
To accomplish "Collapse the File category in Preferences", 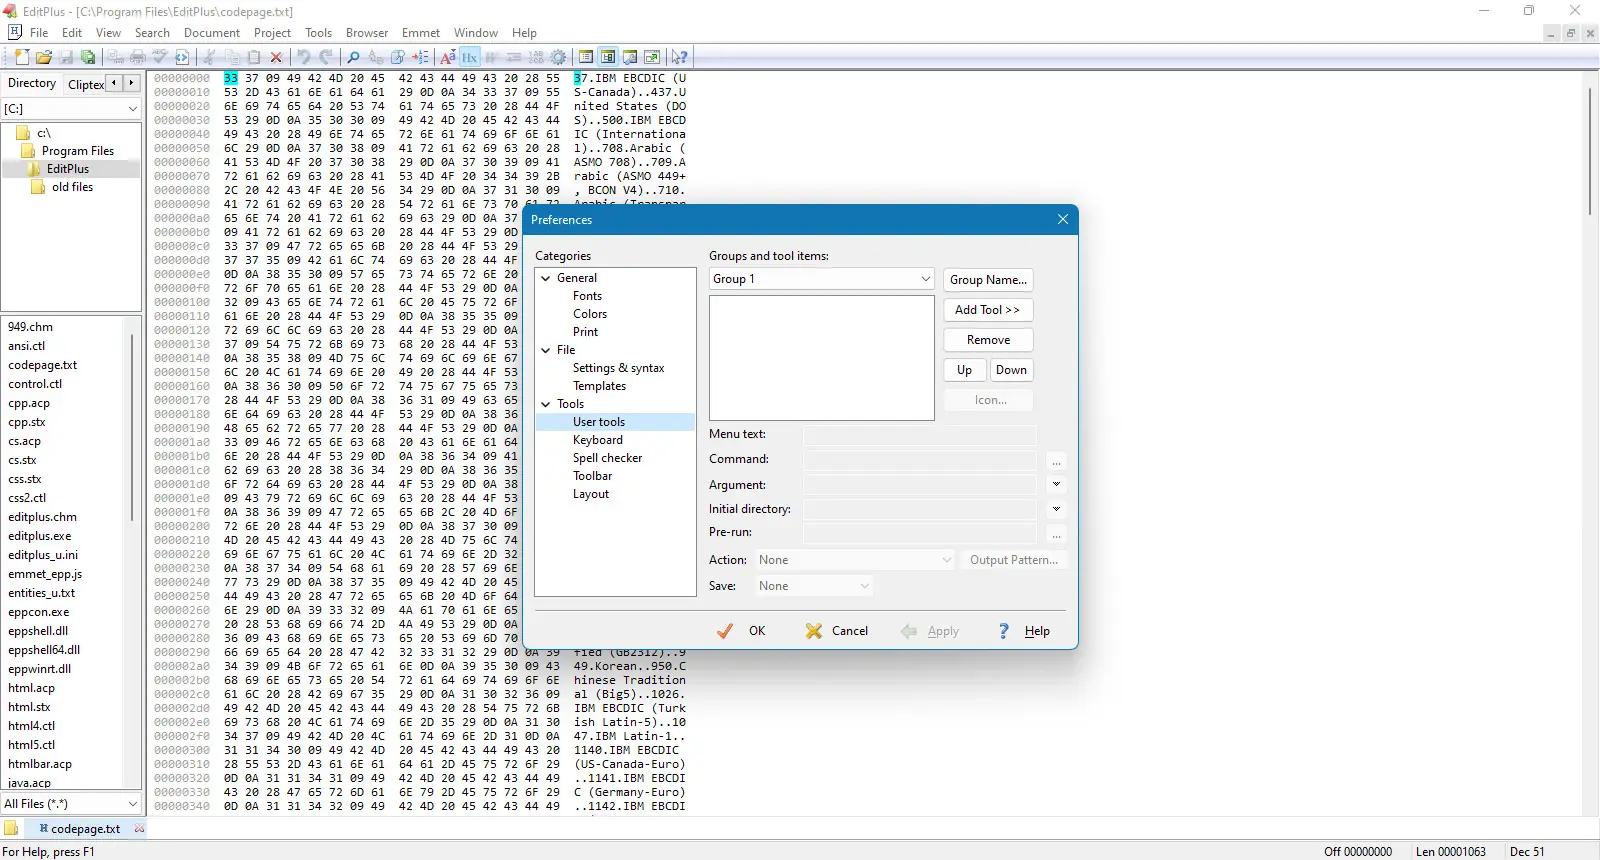I will pos(546,350).
